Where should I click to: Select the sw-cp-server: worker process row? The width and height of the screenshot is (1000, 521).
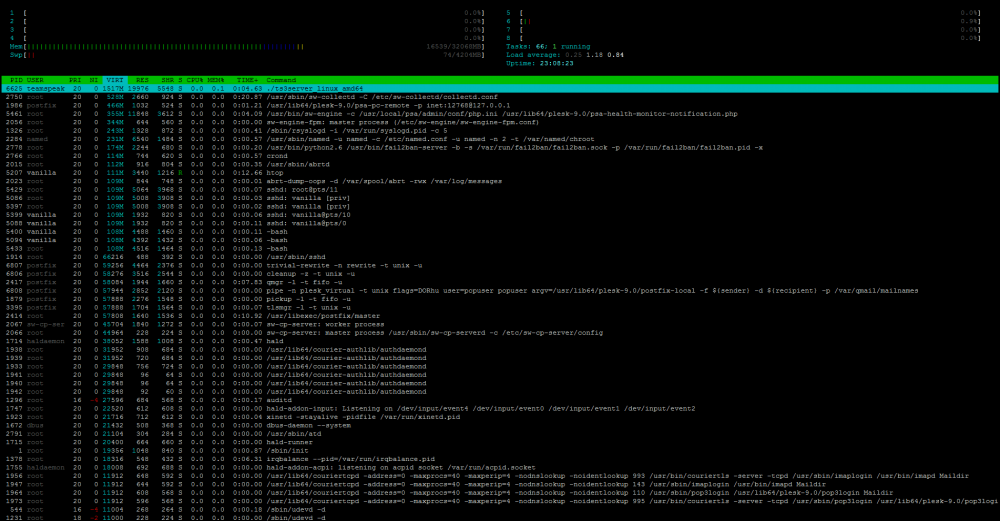coord(500,324)
